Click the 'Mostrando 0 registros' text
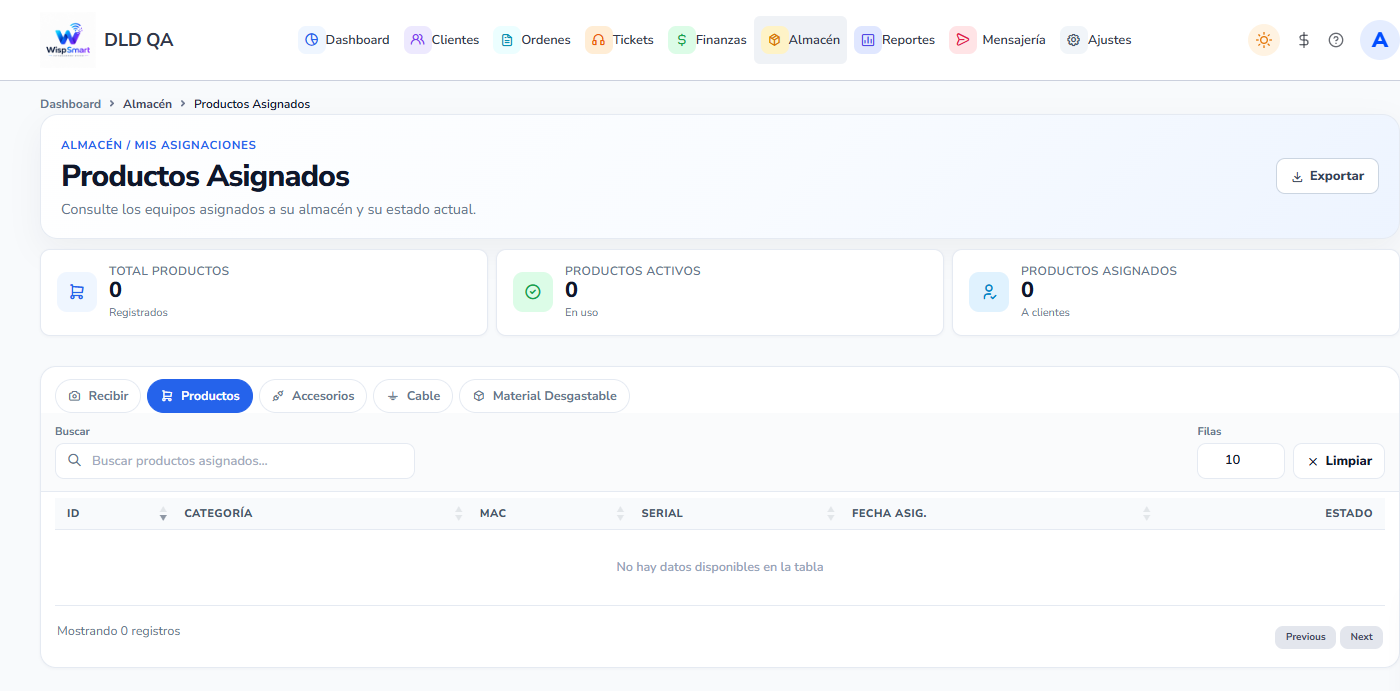This screenshot has width=1400, height=691. (119, 631)
